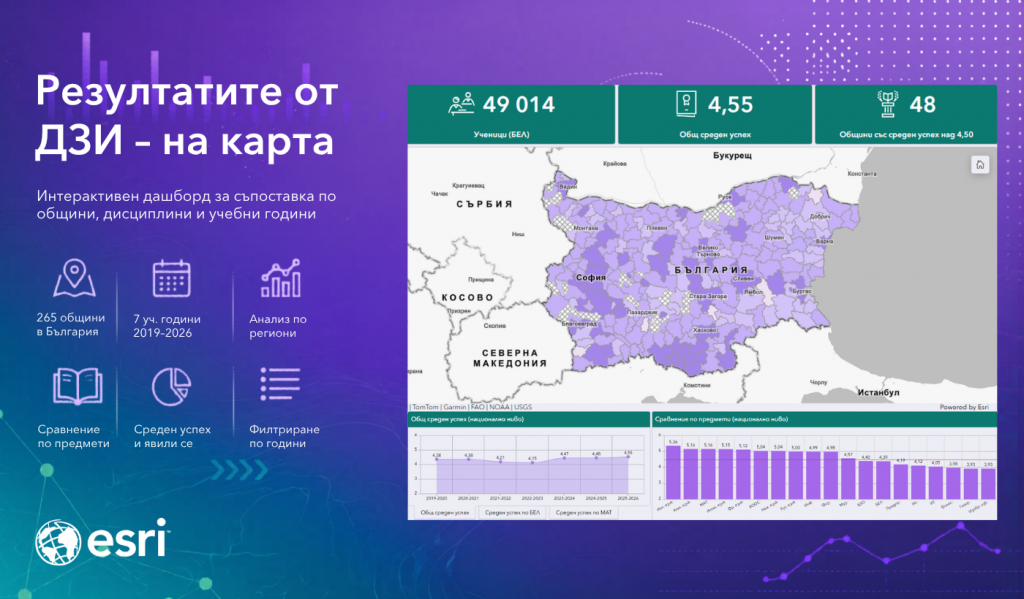Image resolution: width=1024 pixels, height=599 pixels.
Task: Click the heading Резултатите от ДЗИ – на карта
Action: (187, 116)
